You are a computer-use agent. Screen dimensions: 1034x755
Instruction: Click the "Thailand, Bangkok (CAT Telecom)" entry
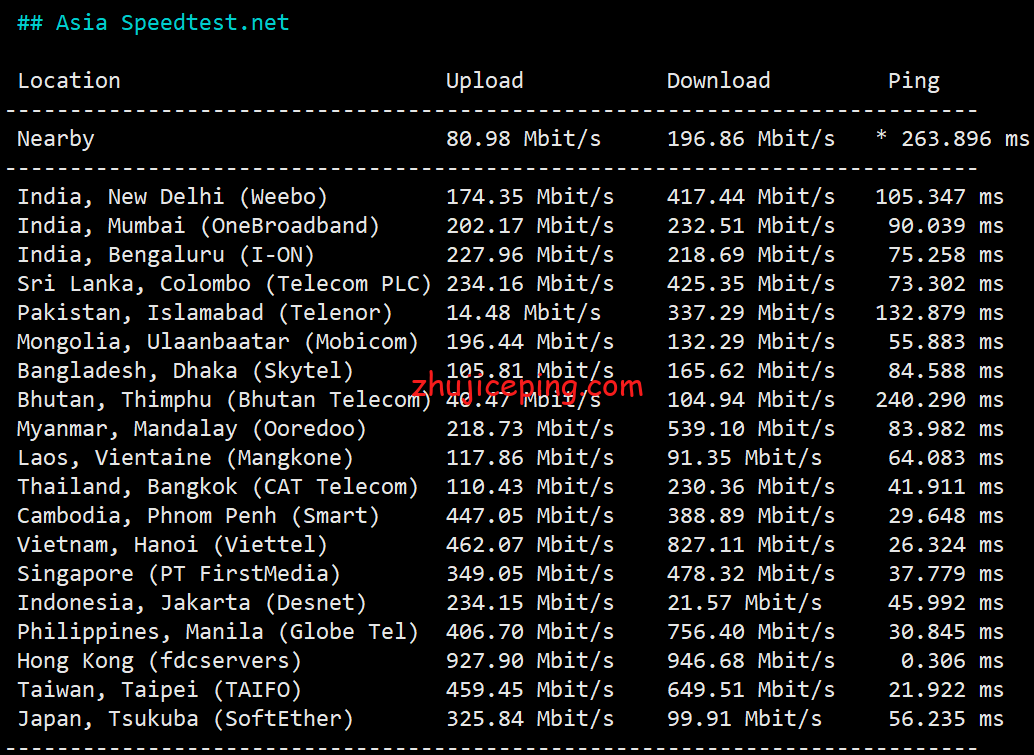pyautogui.click(x=218, y=487)
